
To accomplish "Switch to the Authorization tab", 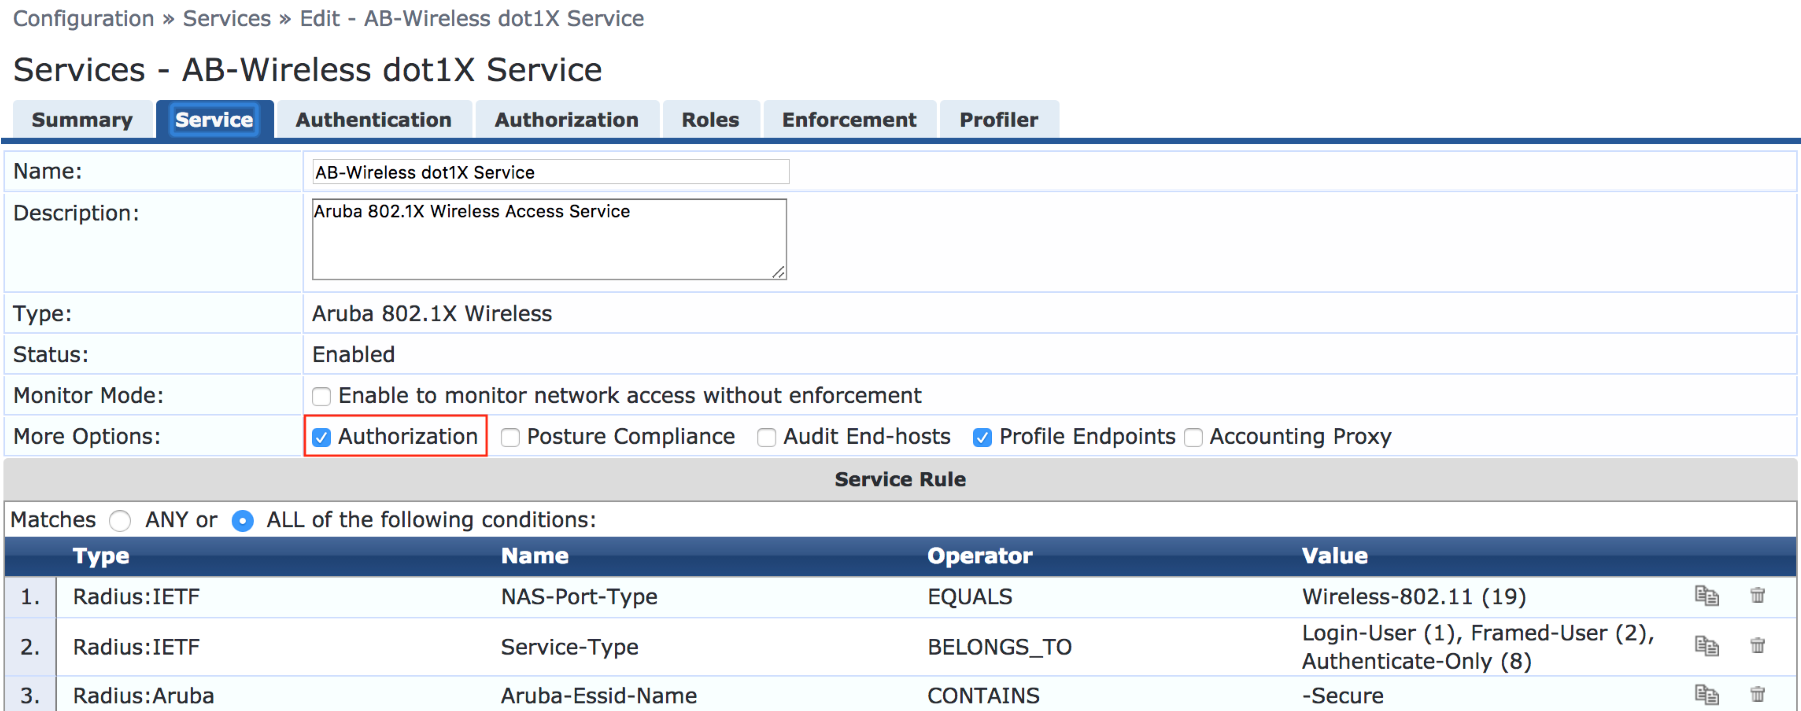I will coord(566,120).
